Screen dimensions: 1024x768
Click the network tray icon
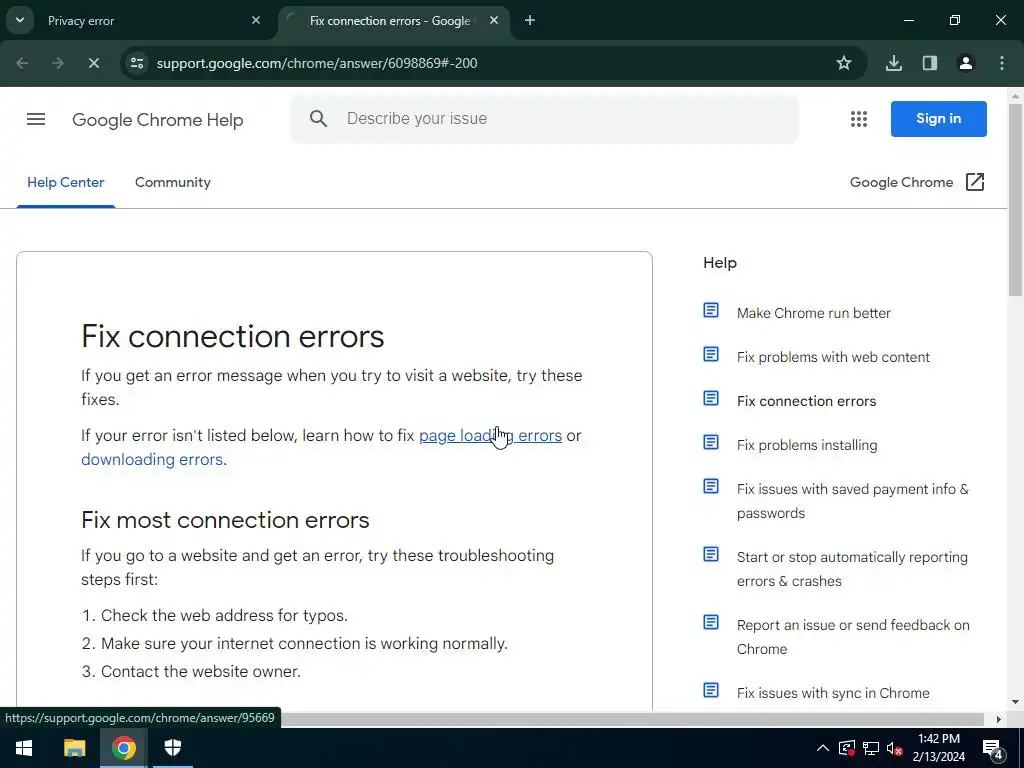871,748
